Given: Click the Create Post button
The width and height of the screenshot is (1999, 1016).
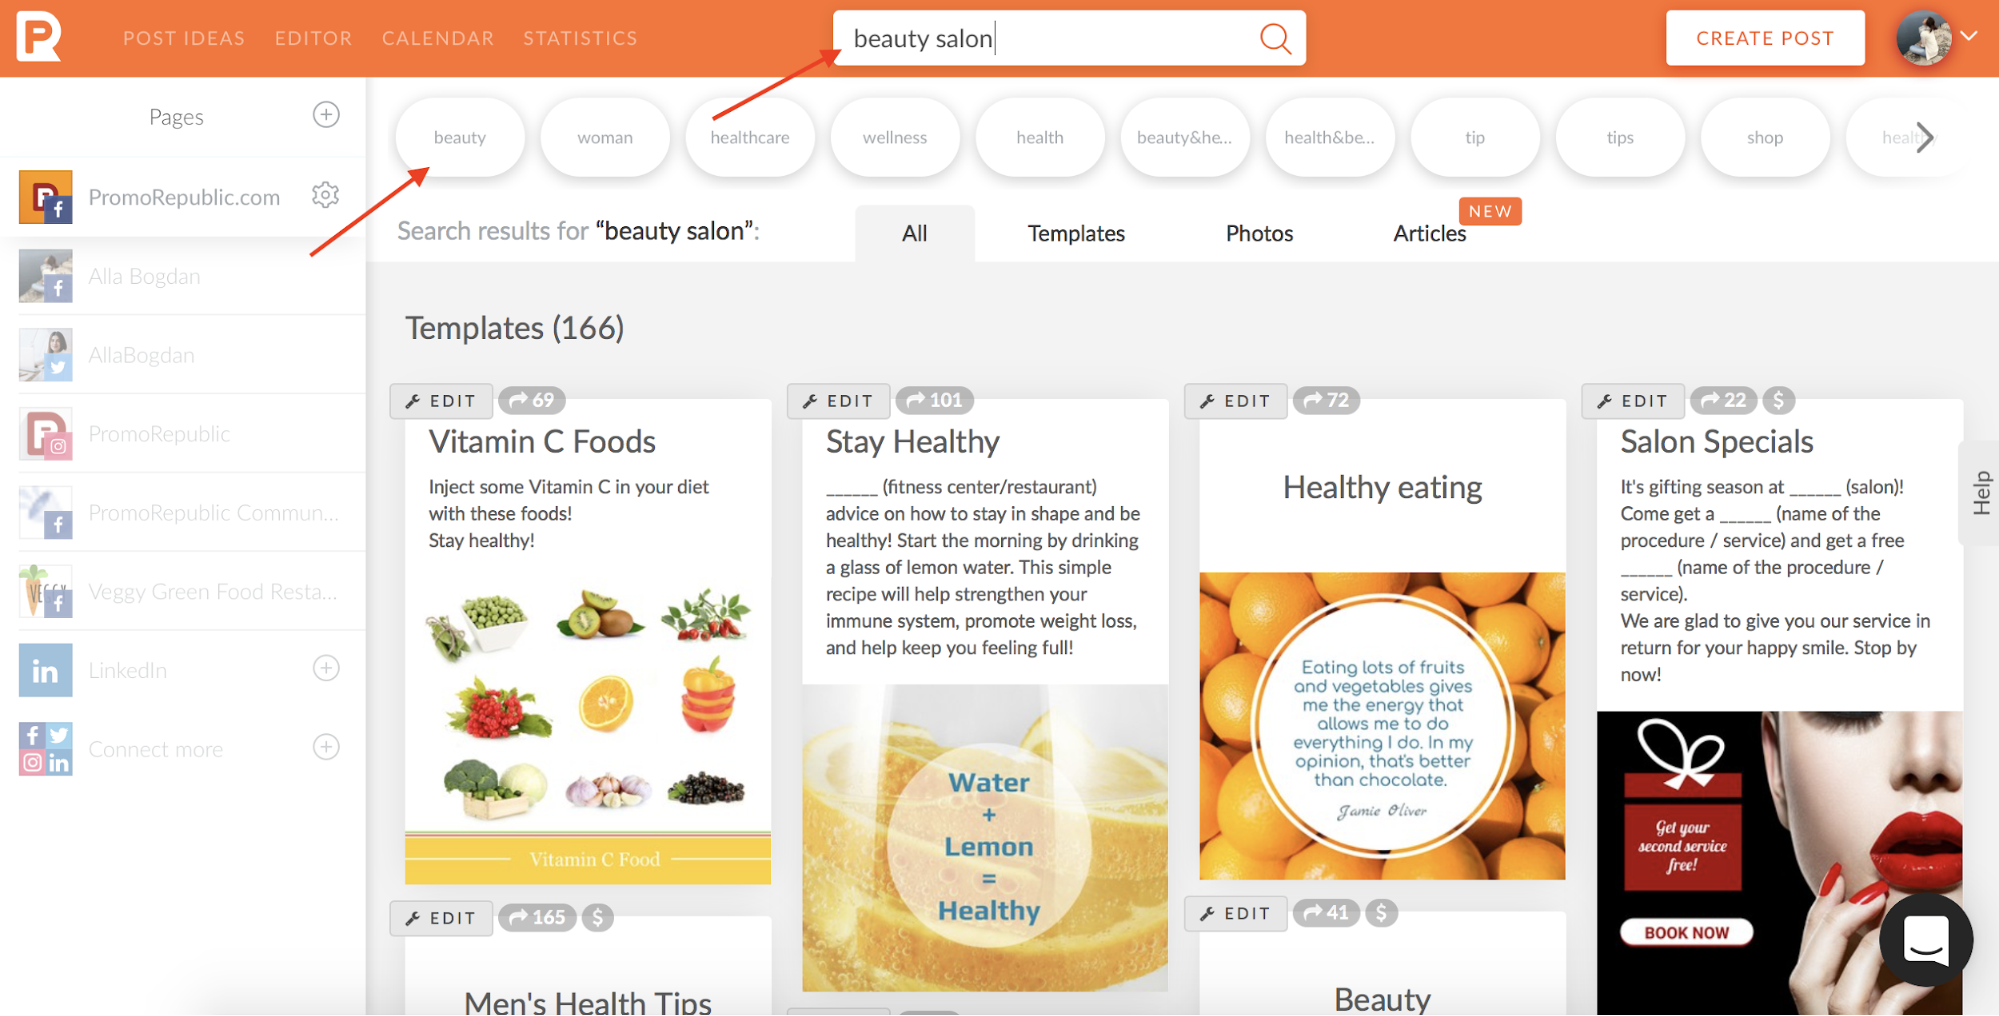Looking at the screenshot, I should click(1765, 38).
